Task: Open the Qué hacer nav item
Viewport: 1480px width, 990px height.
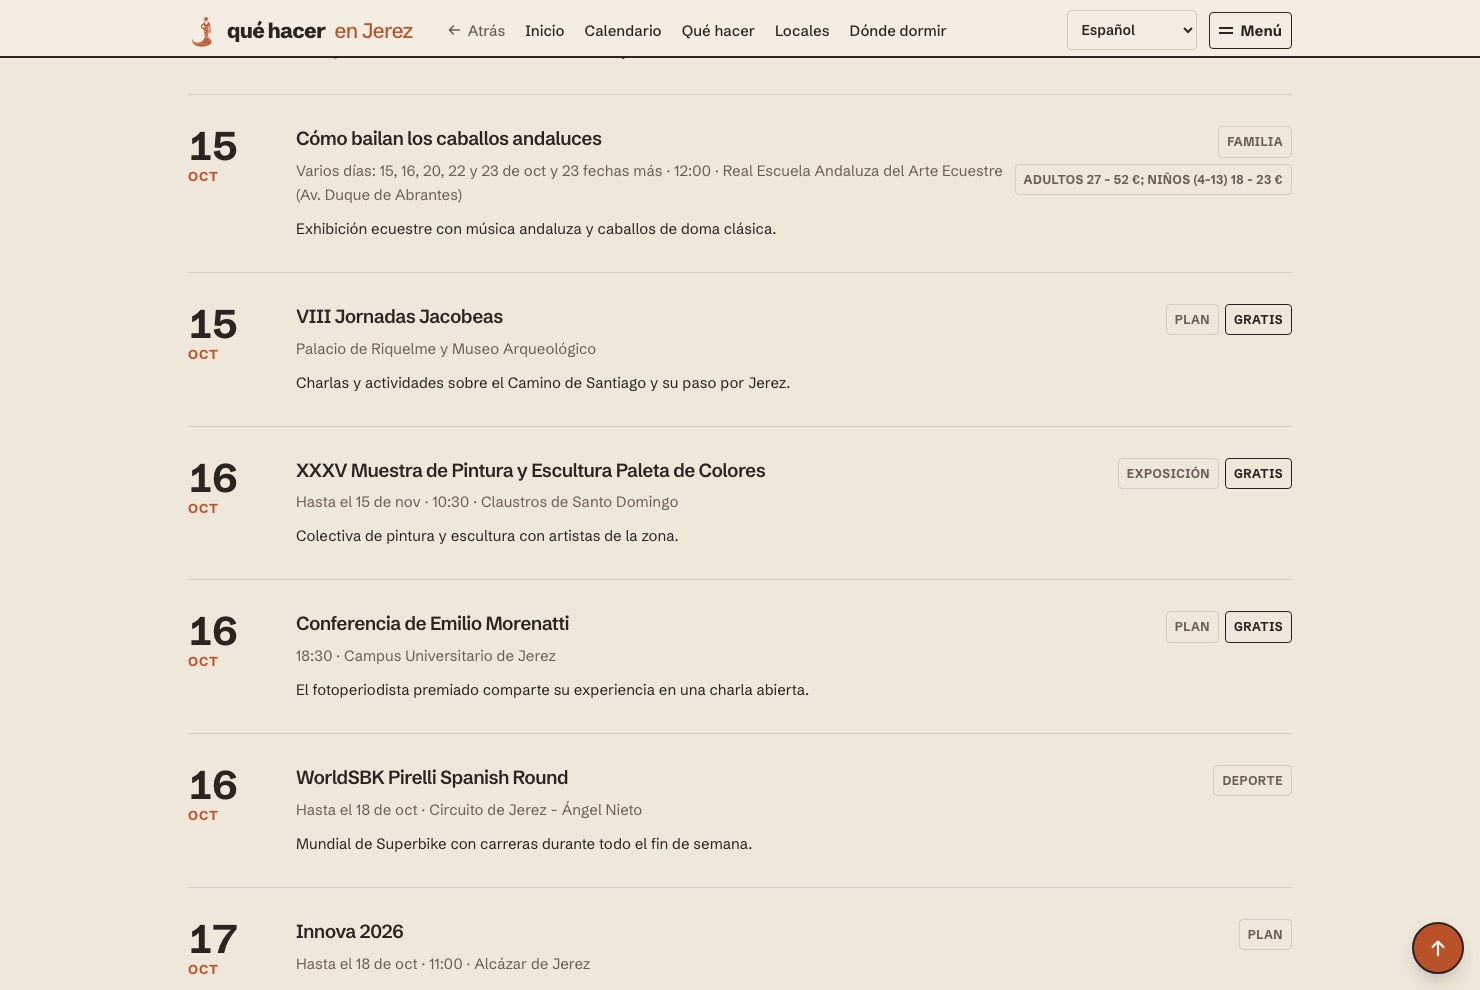Action: pos(718,31)
